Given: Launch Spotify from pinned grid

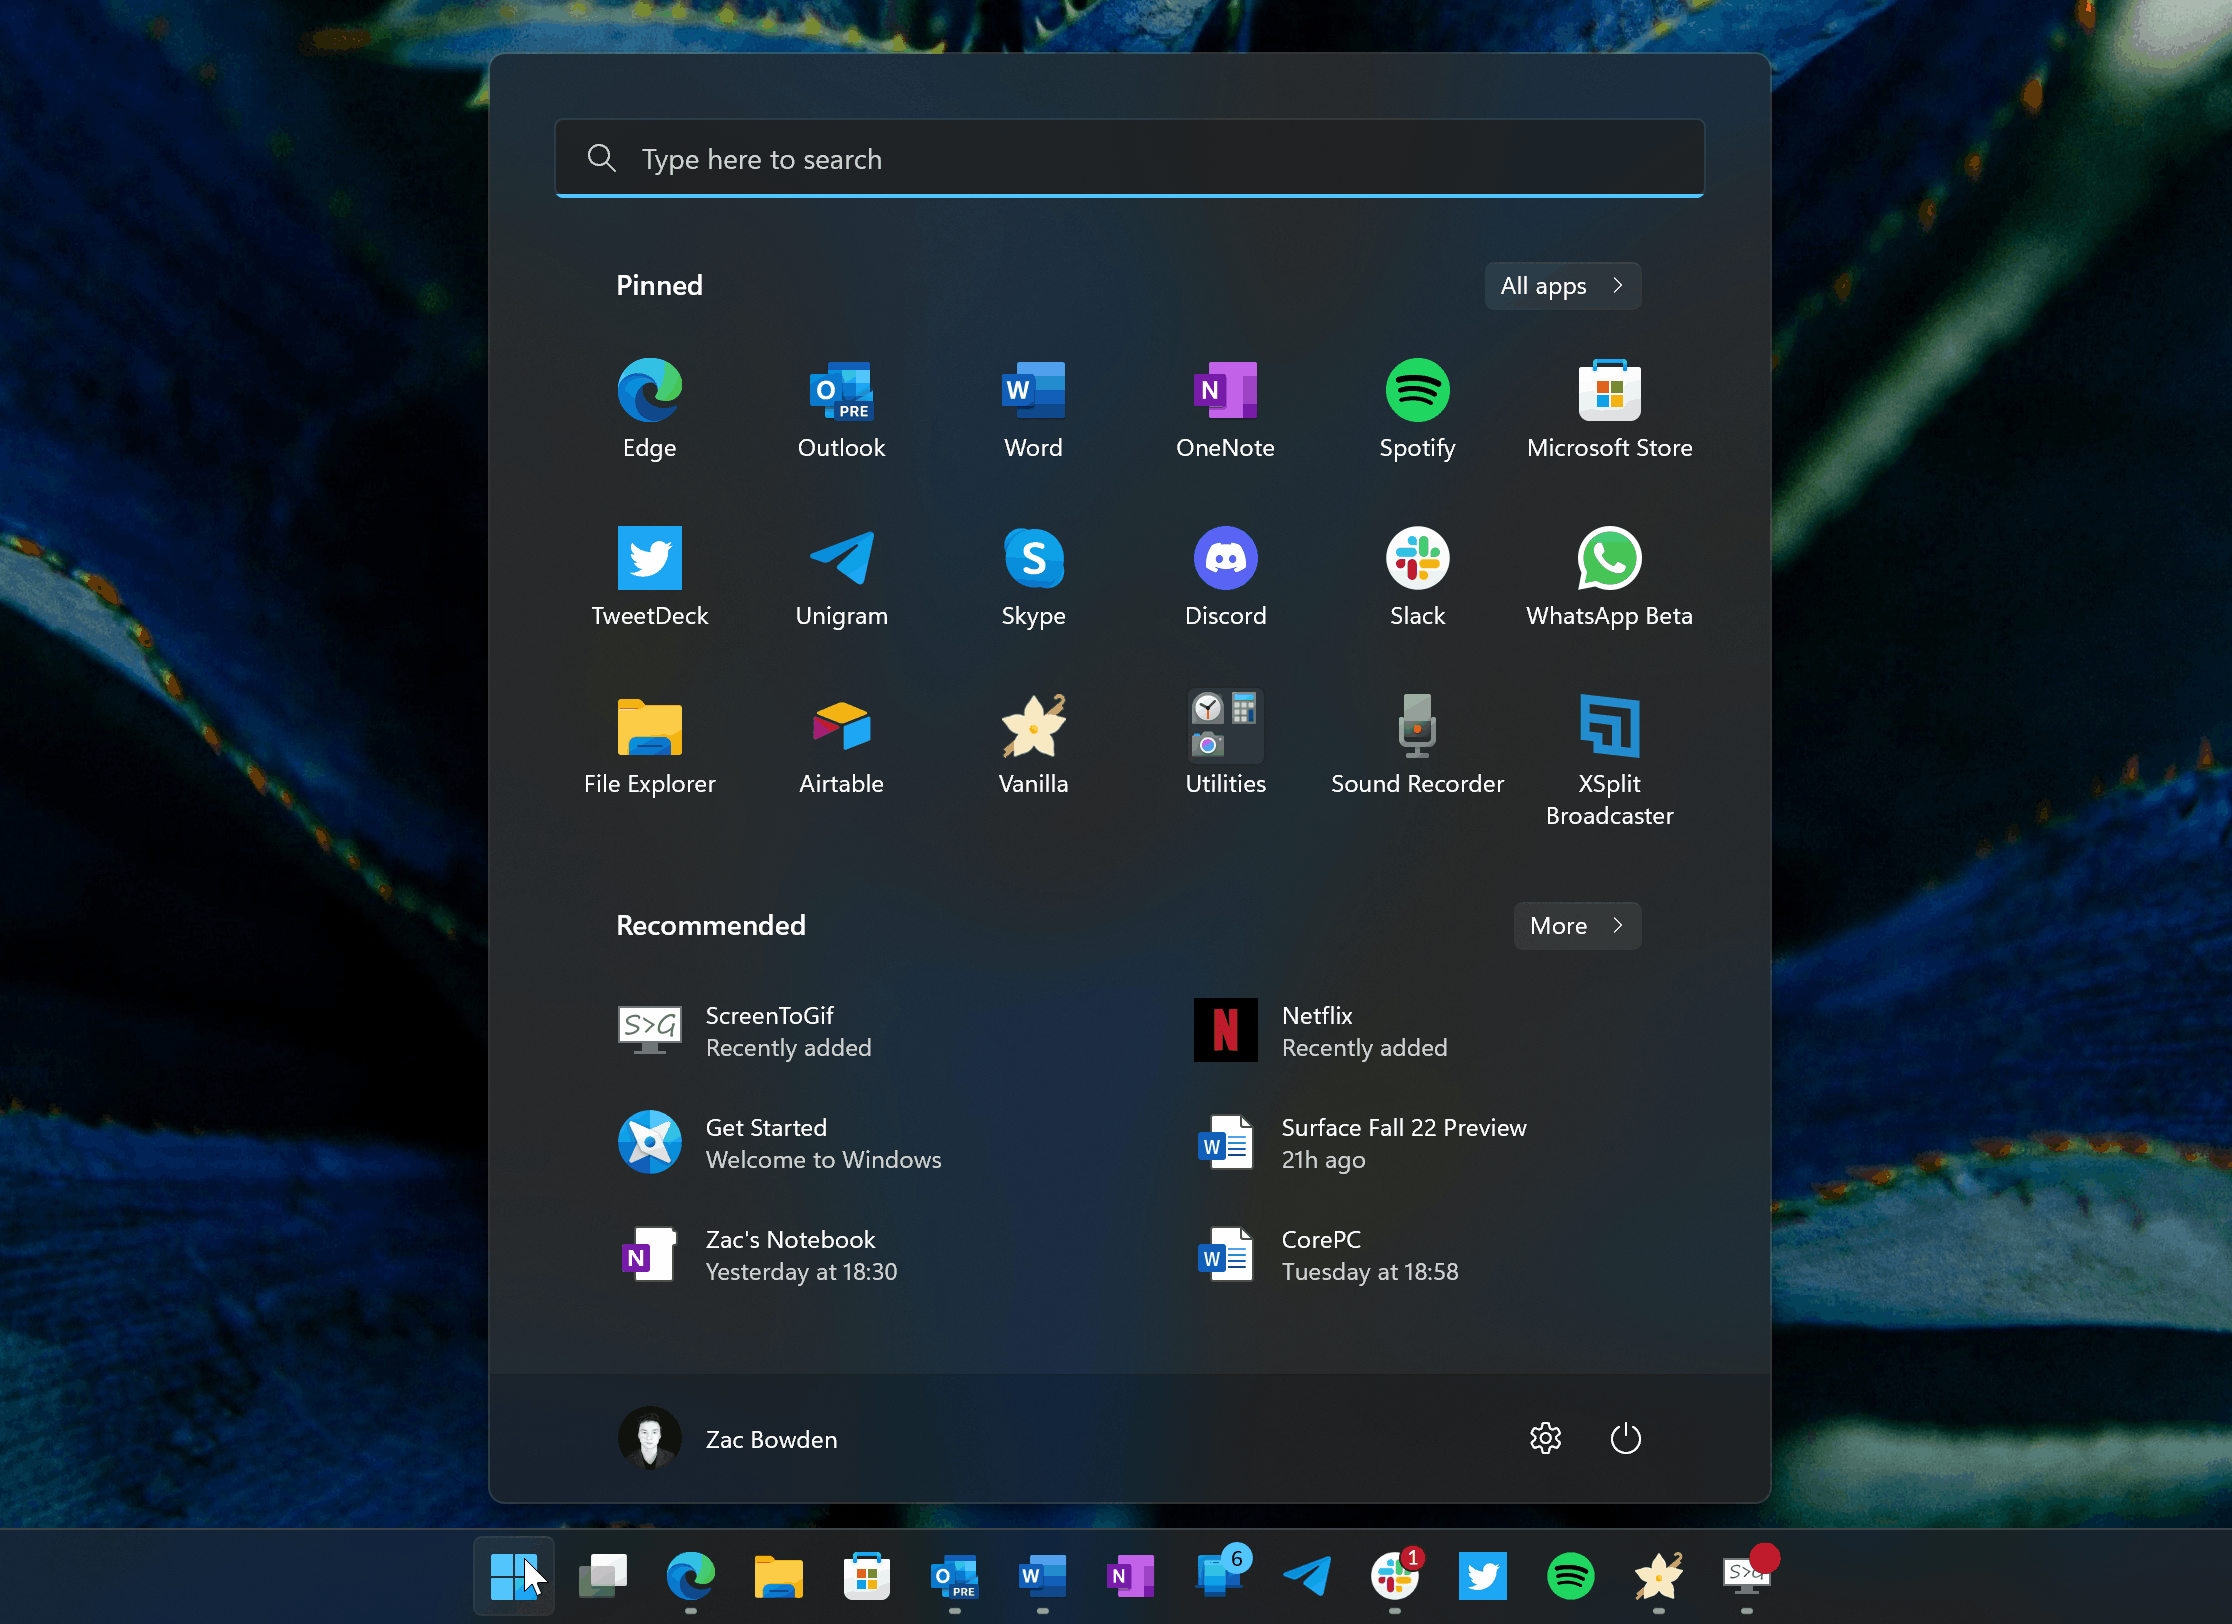Looking at the screenshot, I should click(x=1418, y=409).
